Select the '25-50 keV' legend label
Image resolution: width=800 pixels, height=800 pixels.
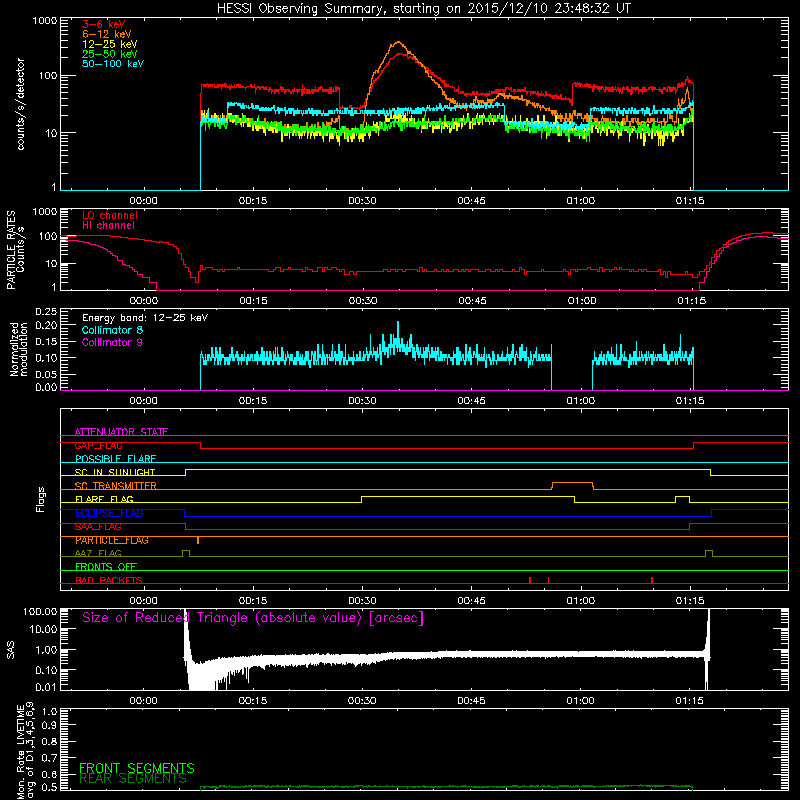tap(110, 54)
